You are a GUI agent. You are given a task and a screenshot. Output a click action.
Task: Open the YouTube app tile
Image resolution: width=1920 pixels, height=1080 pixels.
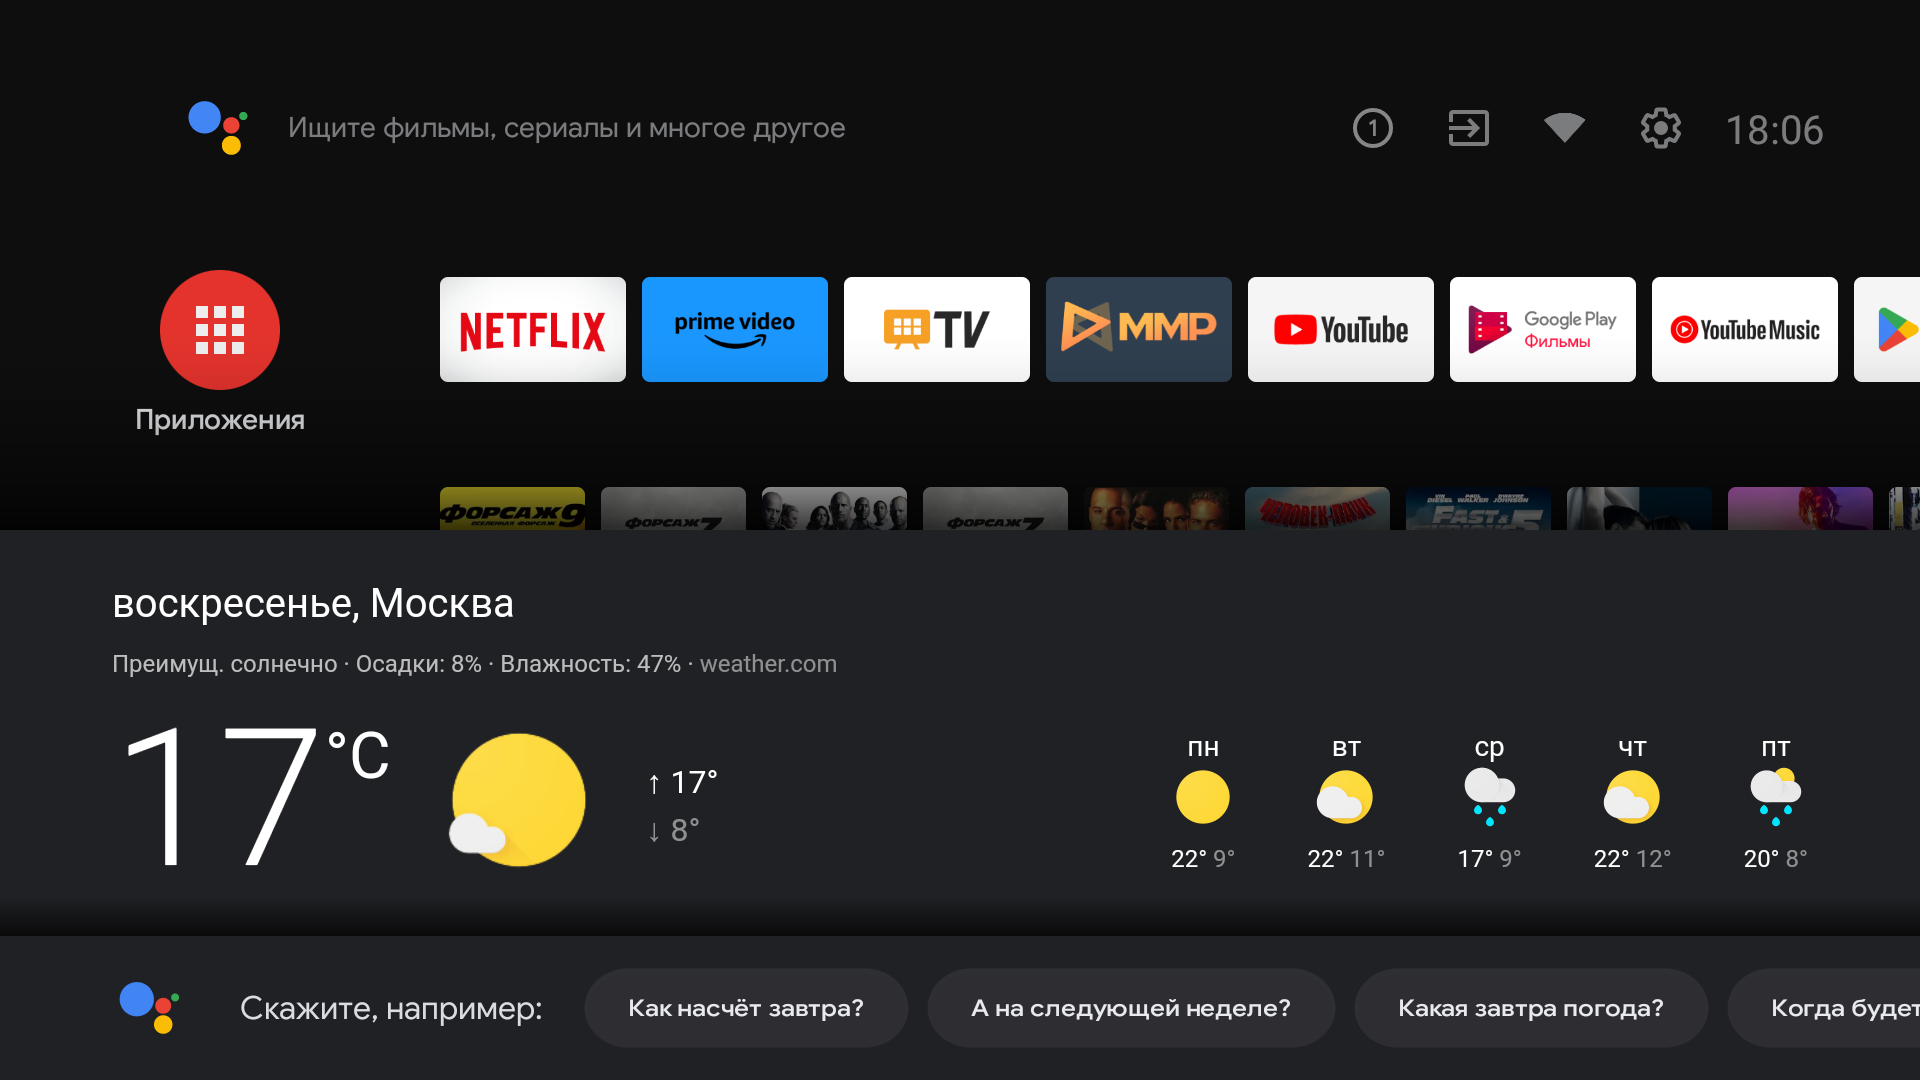click(x=1340, y=329)
